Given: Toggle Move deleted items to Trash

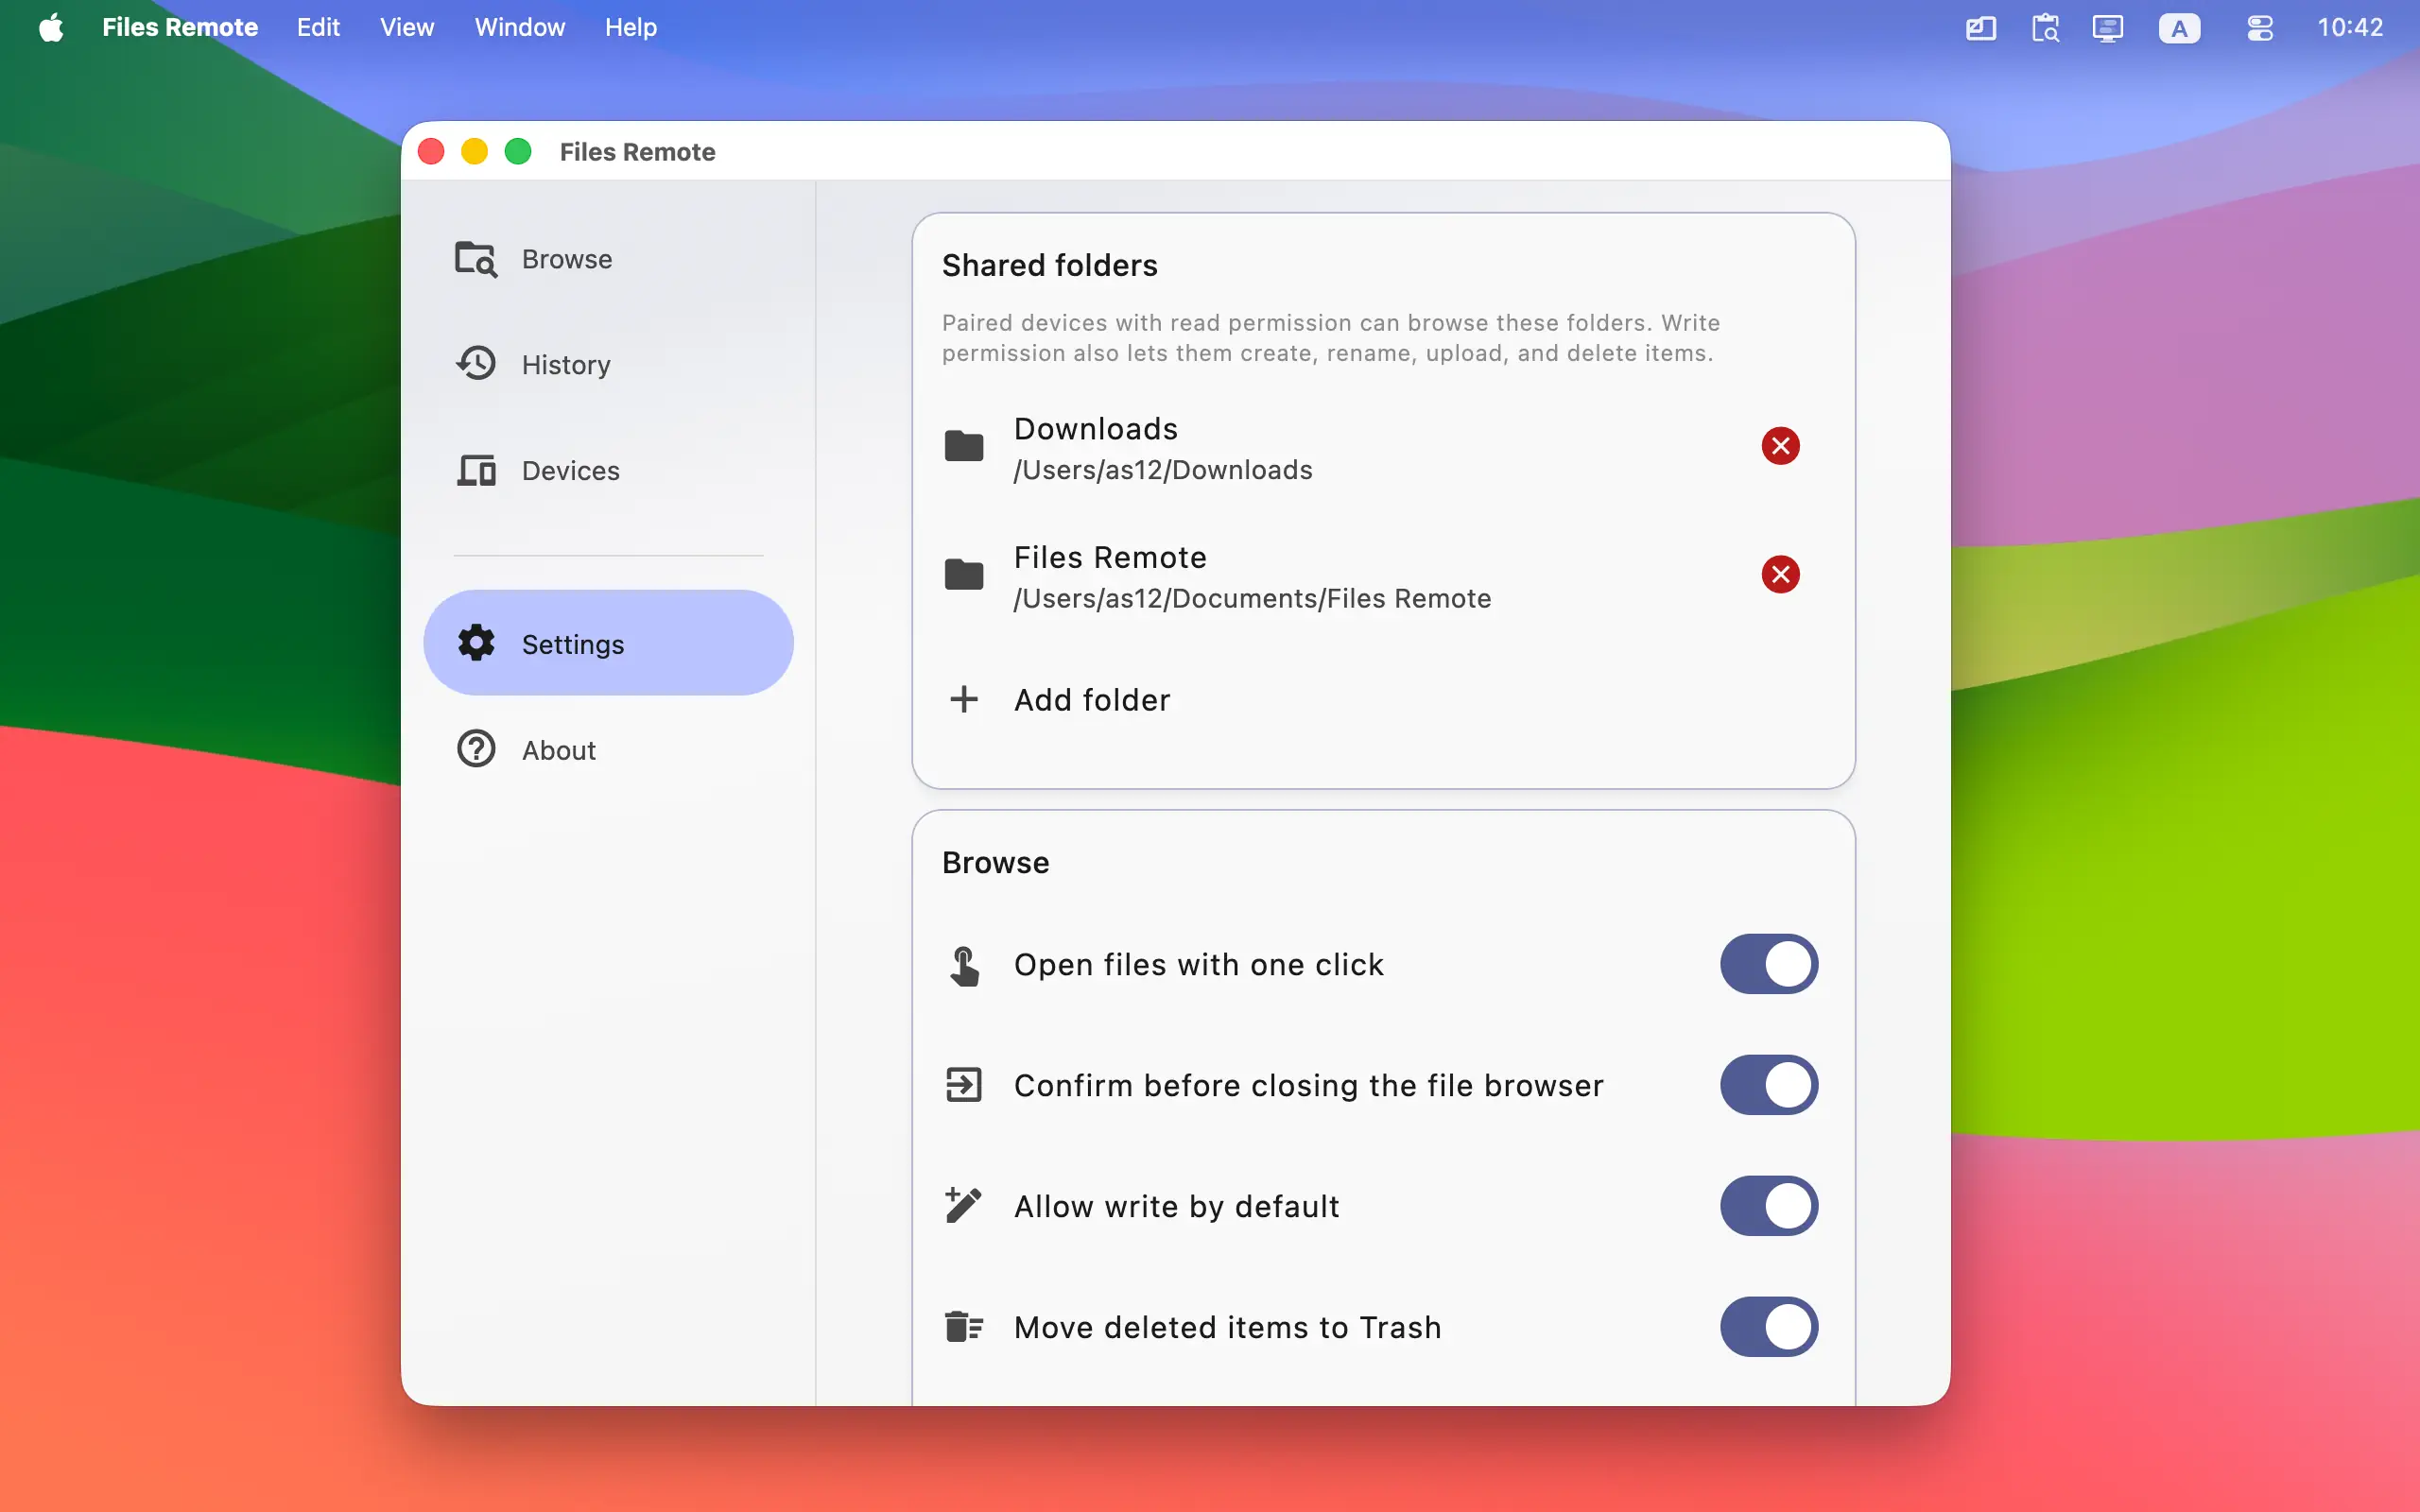Looking at the screenshot, I should click(x=1768, y=1327).
